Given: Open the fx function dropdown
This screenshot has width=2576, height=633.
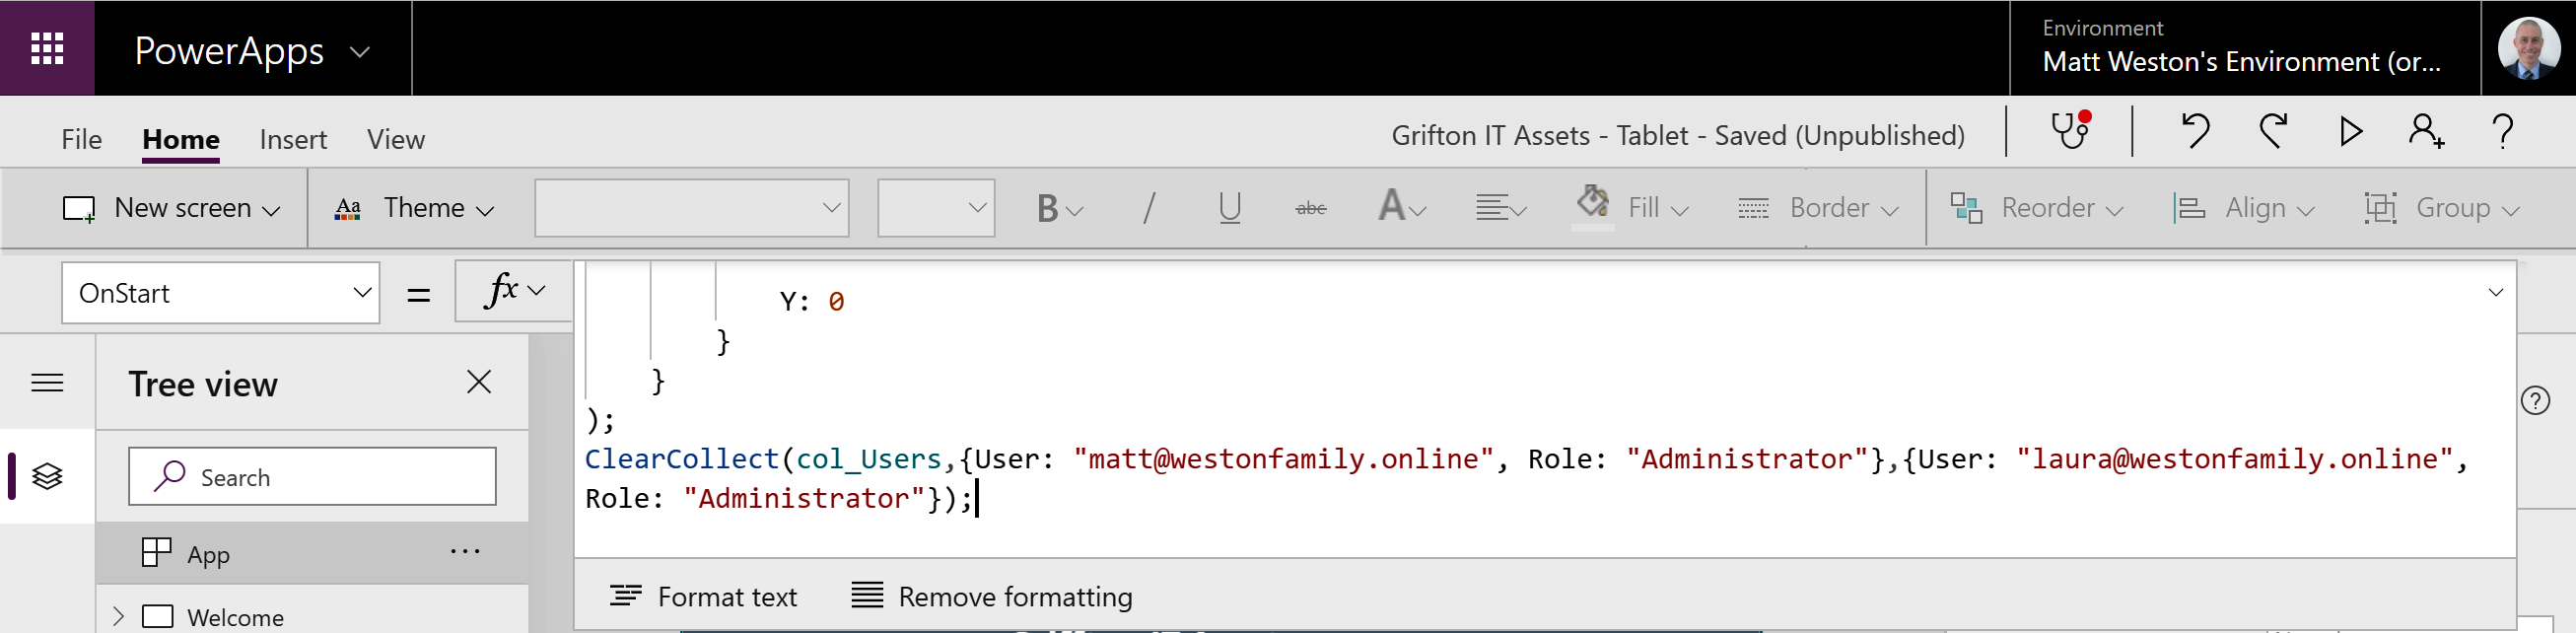Looking at the screenshot, I should pos(514,291).
